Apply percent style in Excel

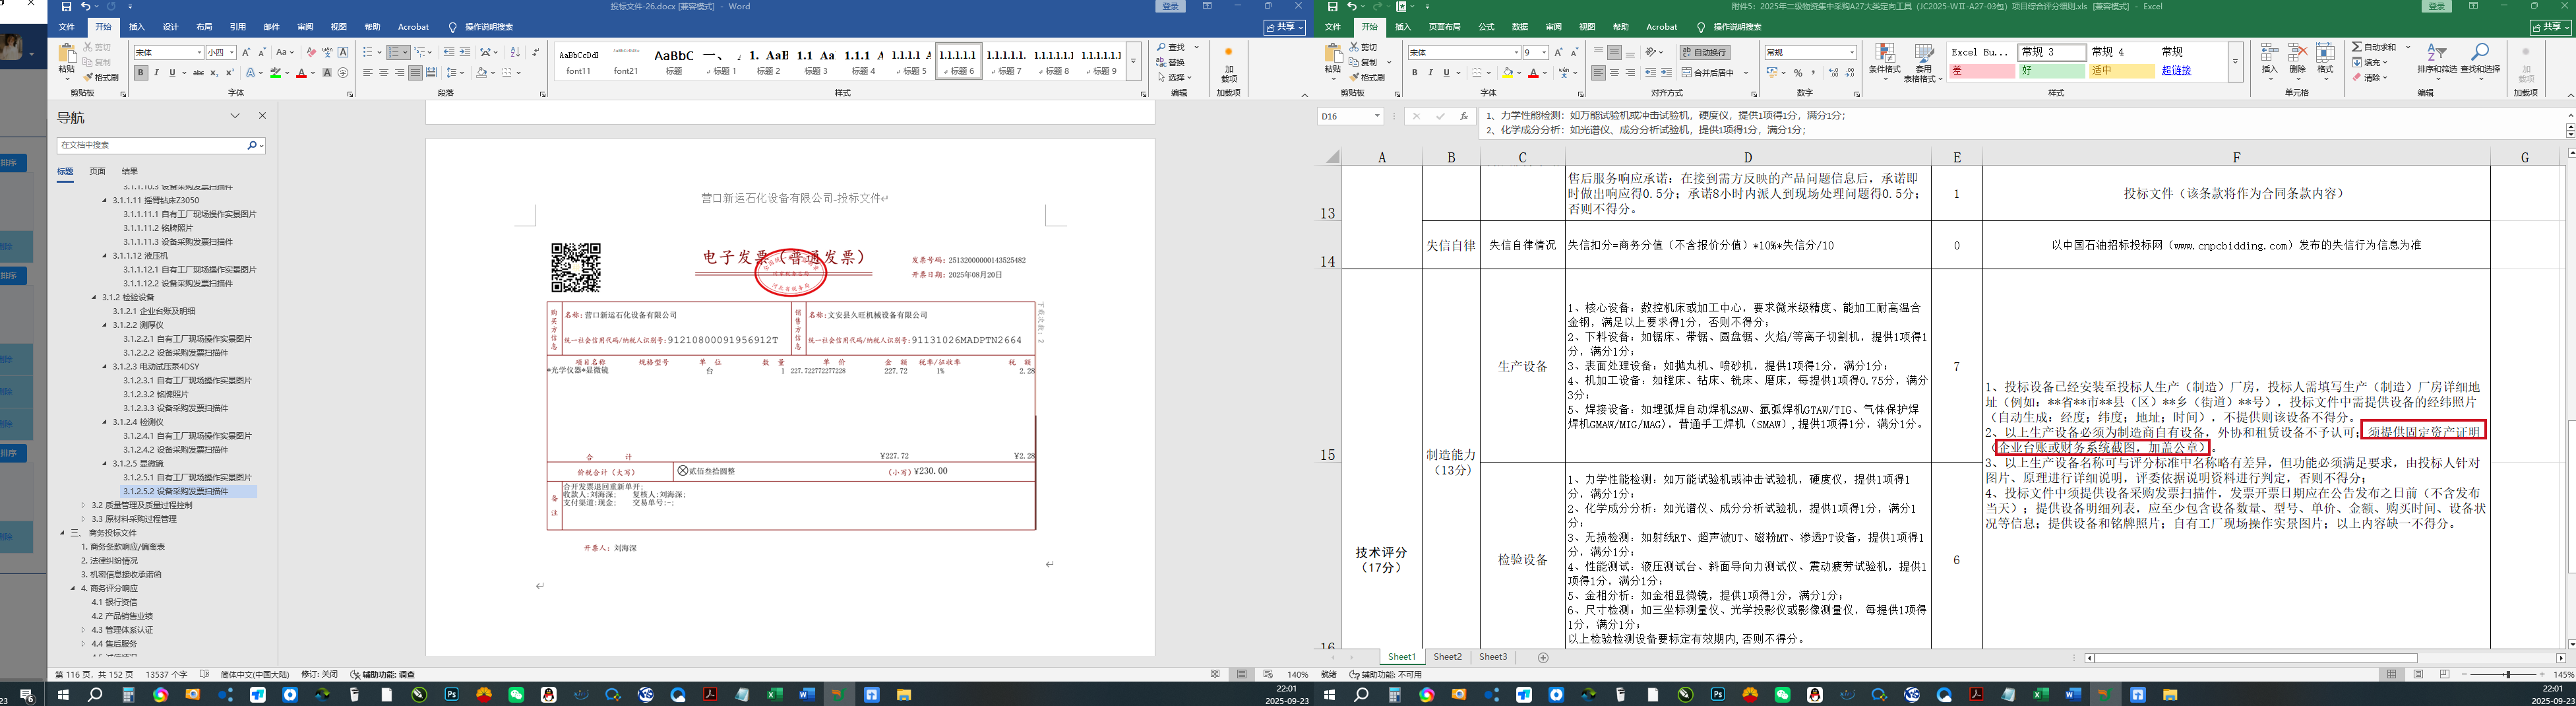pyautogui.click(x=1798, y=73)
